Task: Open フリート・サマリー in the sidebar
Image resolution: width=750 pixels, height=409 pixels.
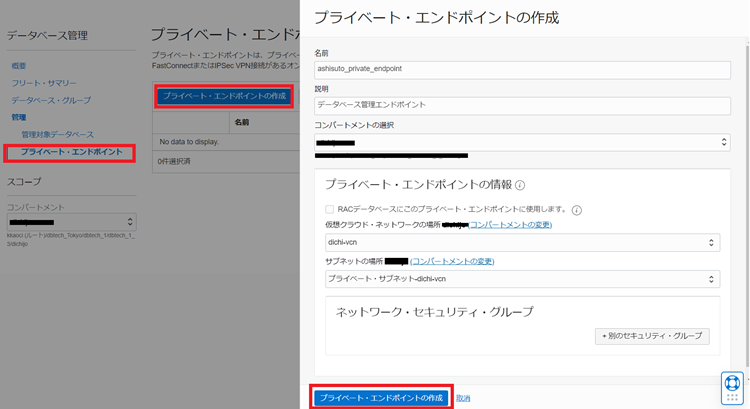Action: point(43,83)
